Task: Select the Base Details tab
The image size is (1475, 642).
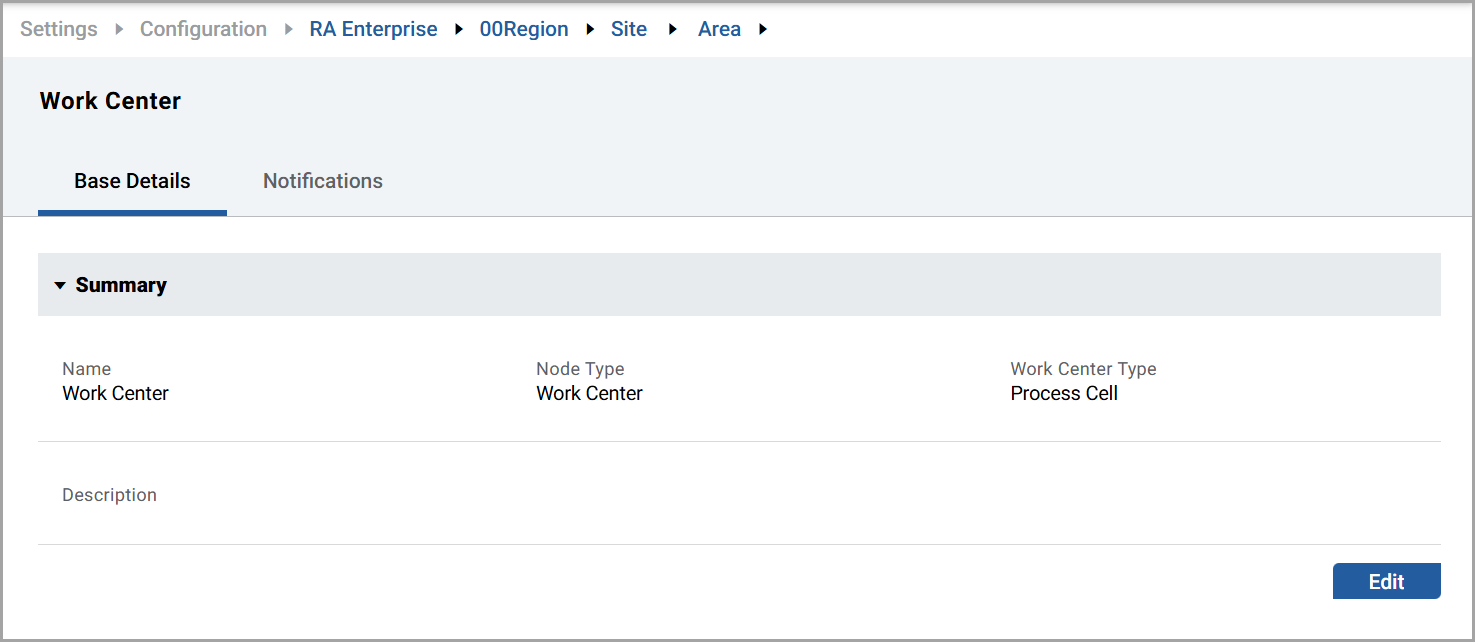Action: tap(132, 181)
